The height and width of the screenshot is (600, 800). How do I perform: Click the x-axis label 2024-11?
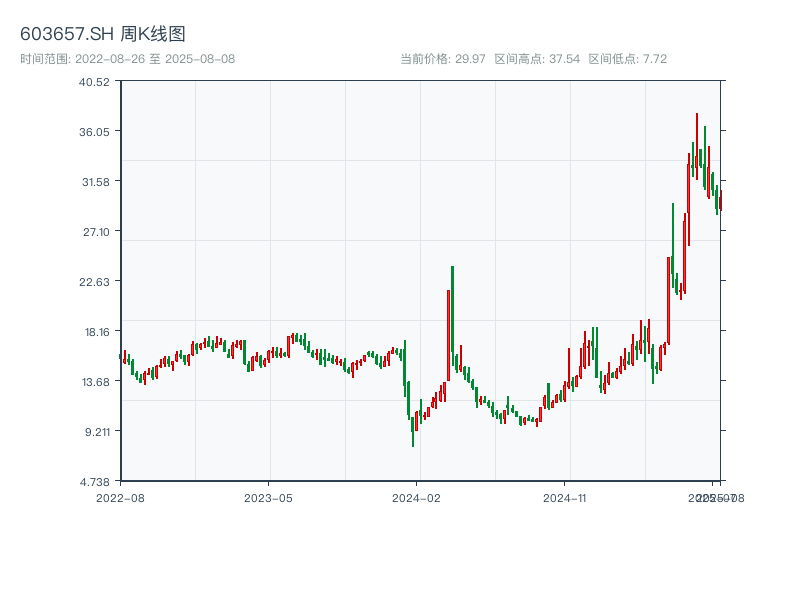click(565, 498)
